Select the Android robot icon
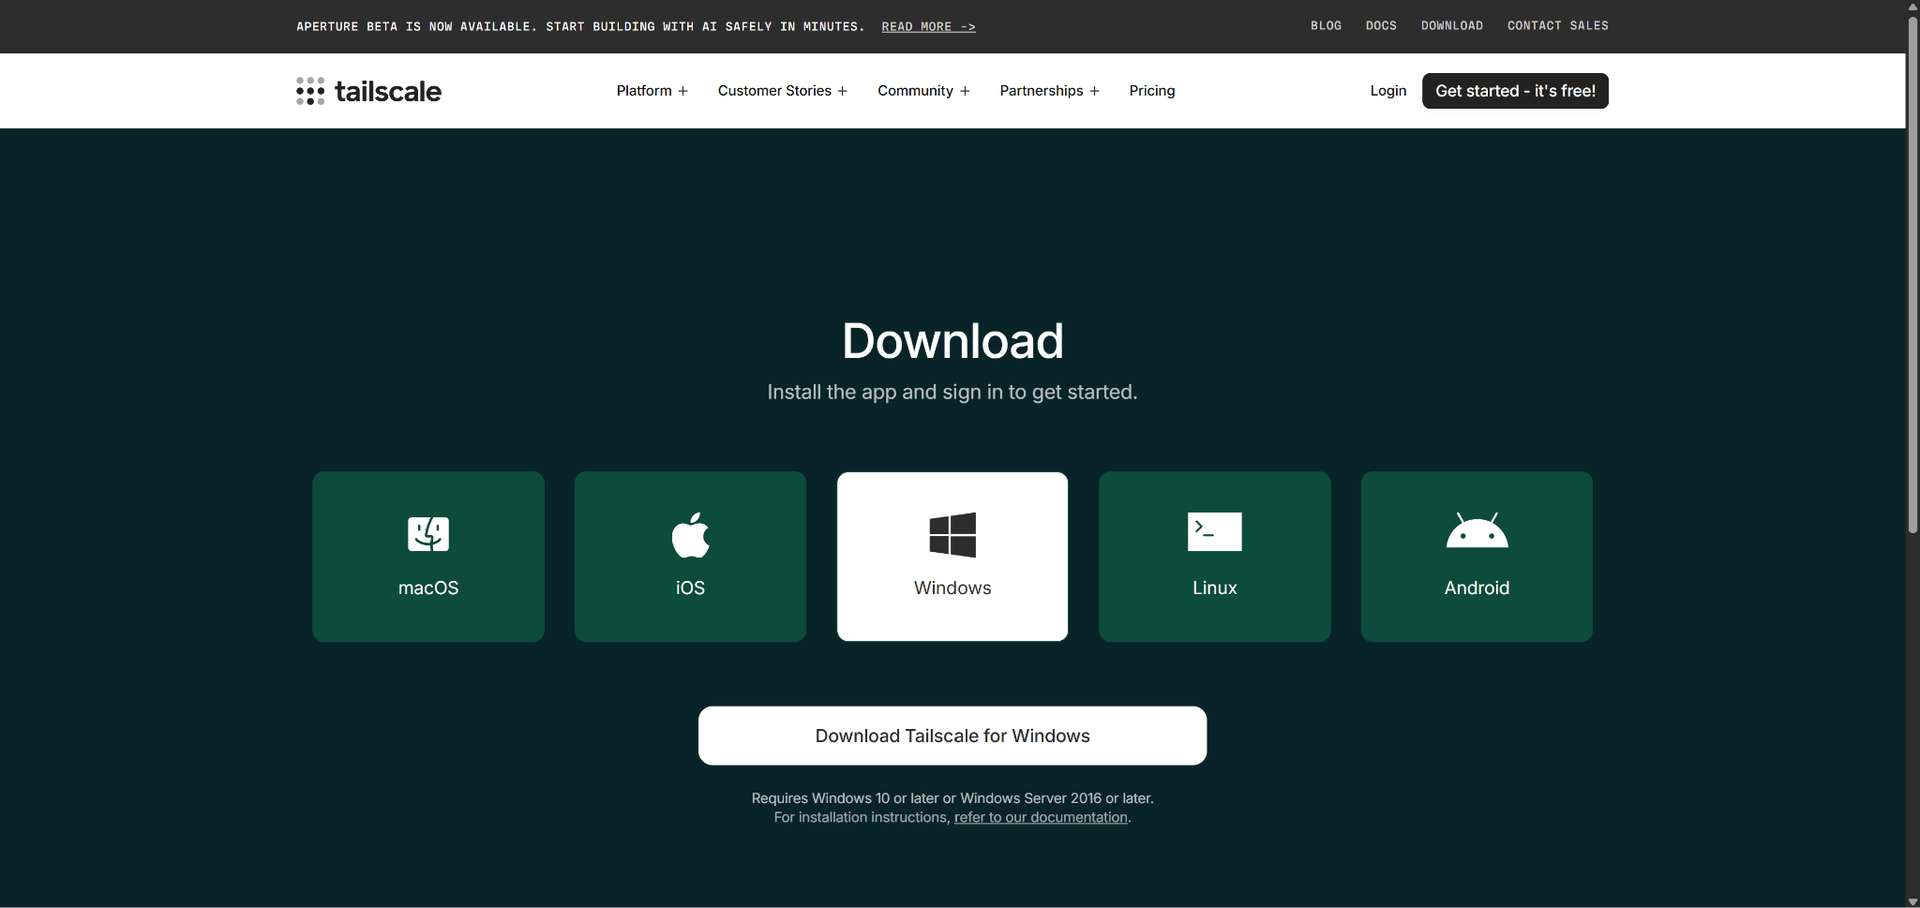Screen dimensions: 1920x908 [x=1477, y=531]
